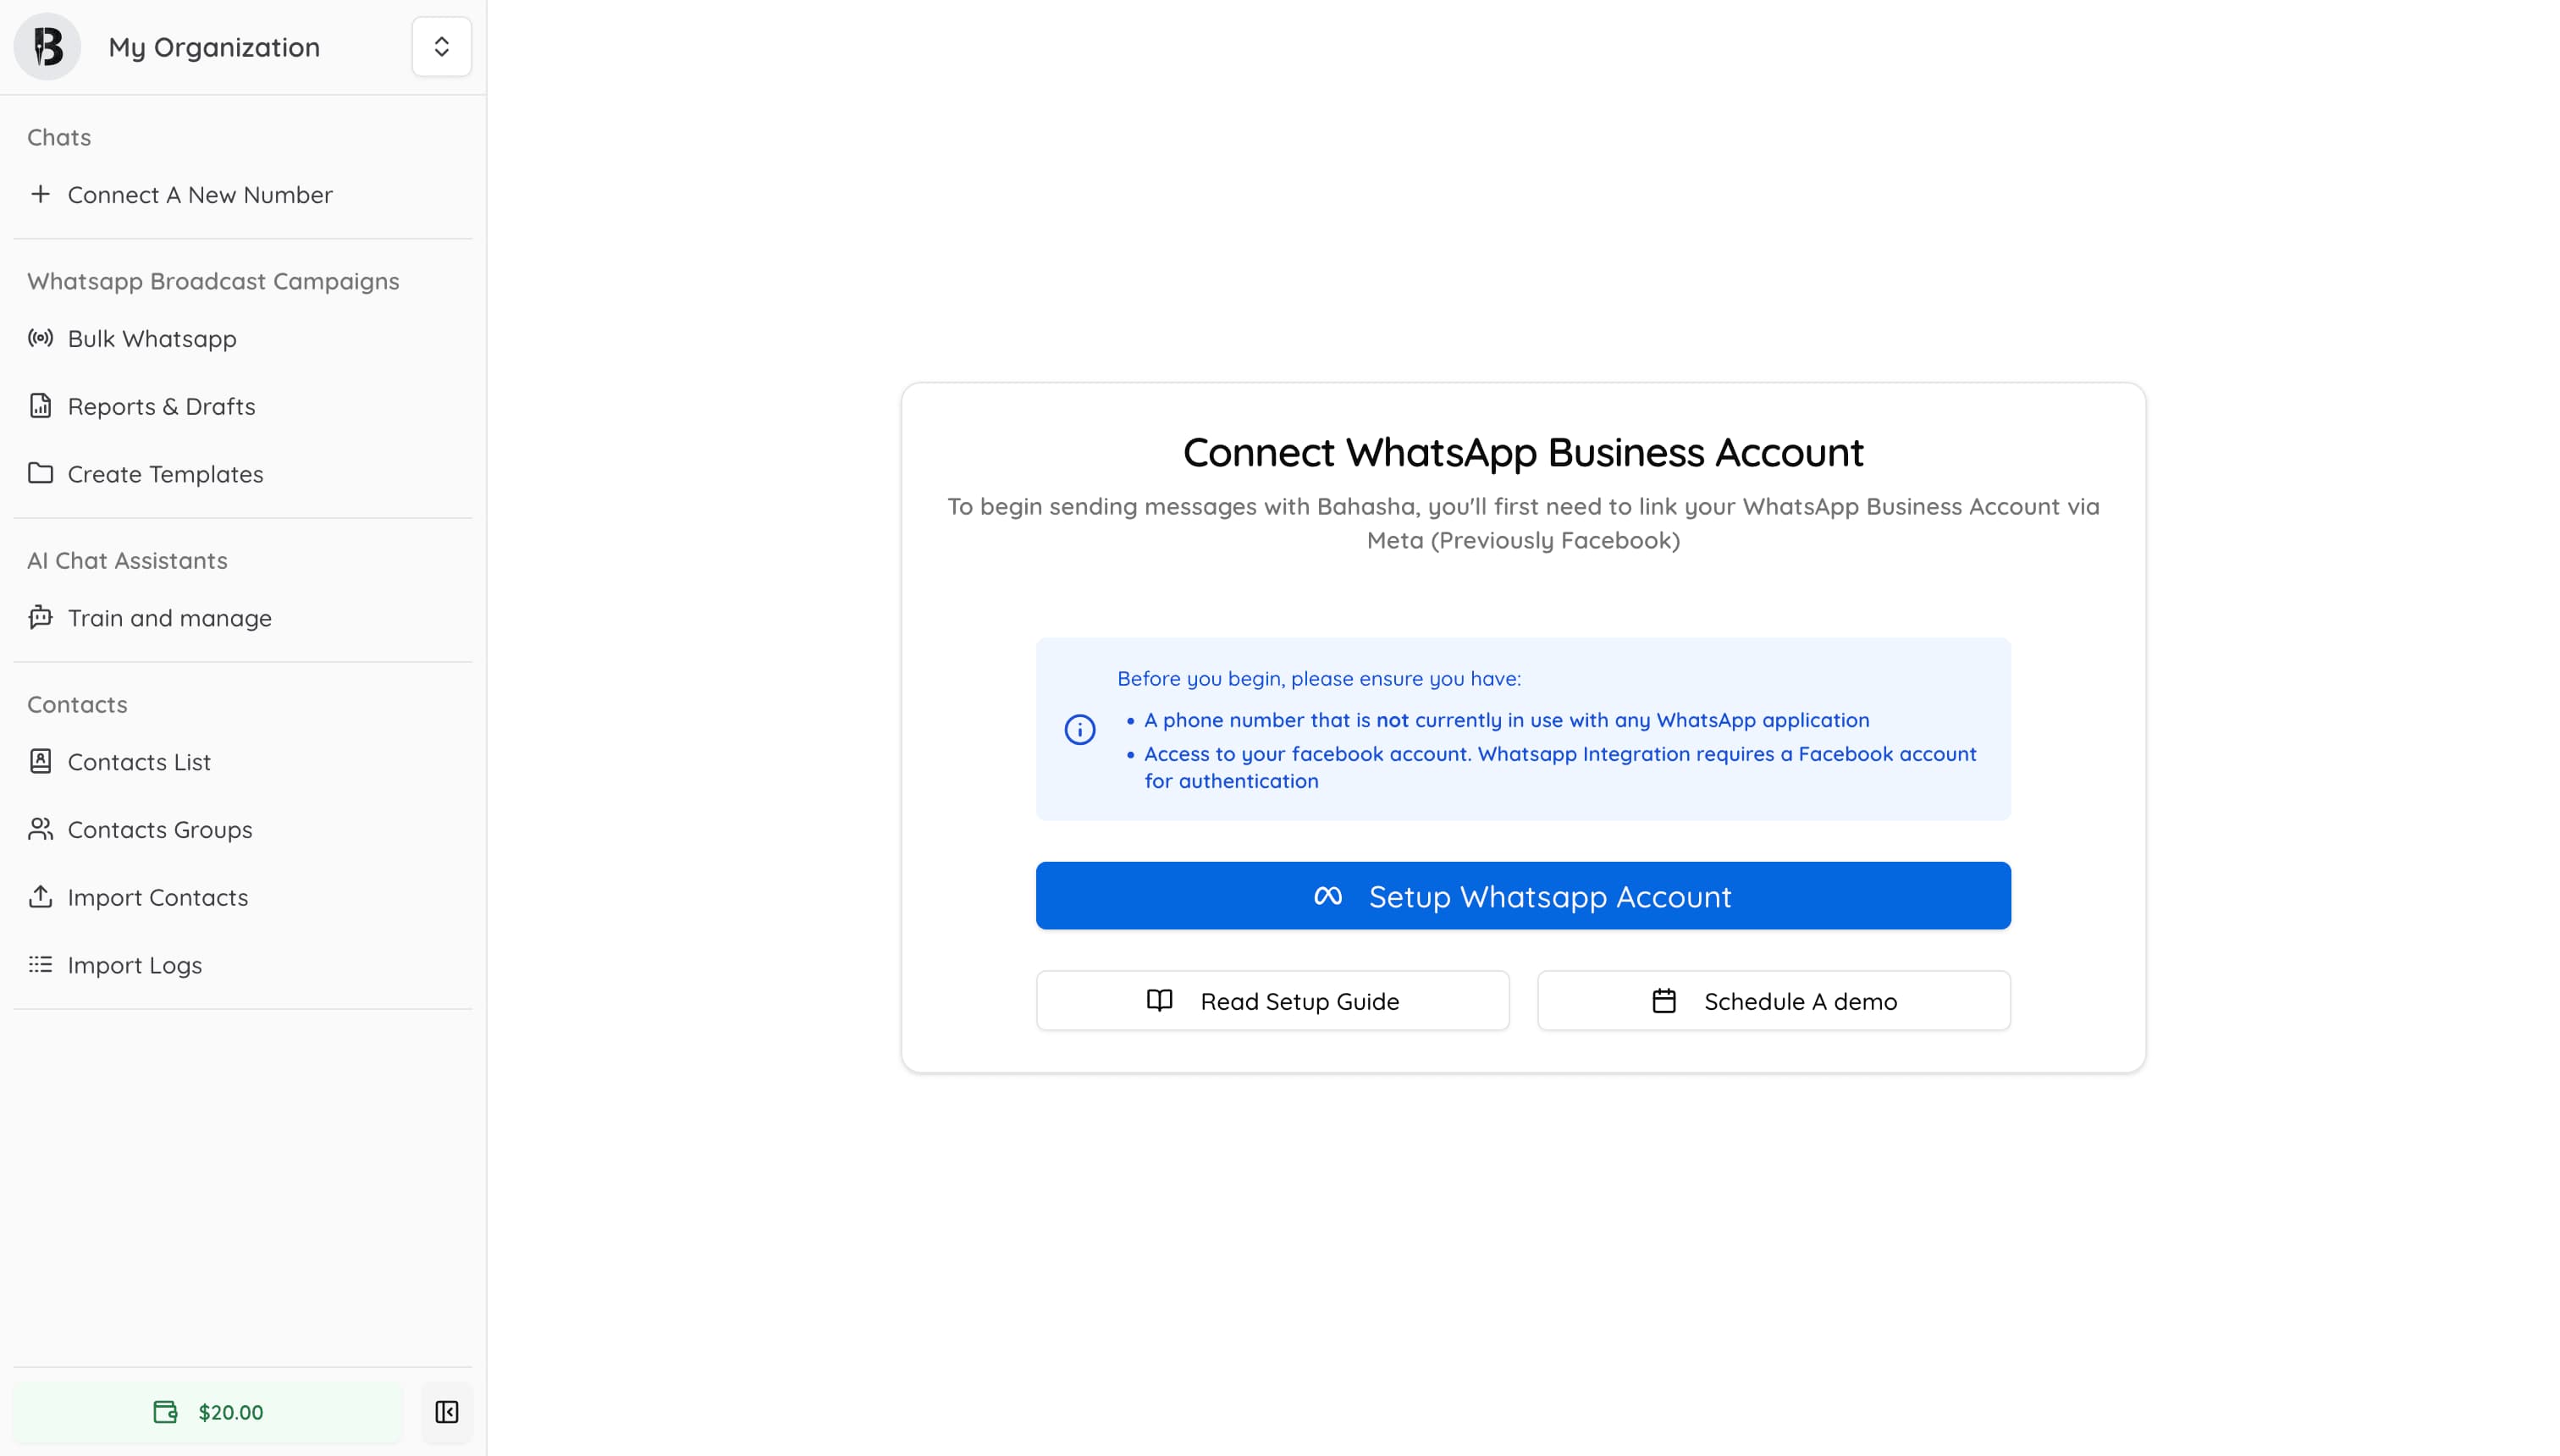
Task: Click the wallet icon next to the balance
Action: tap(166, 1412)
